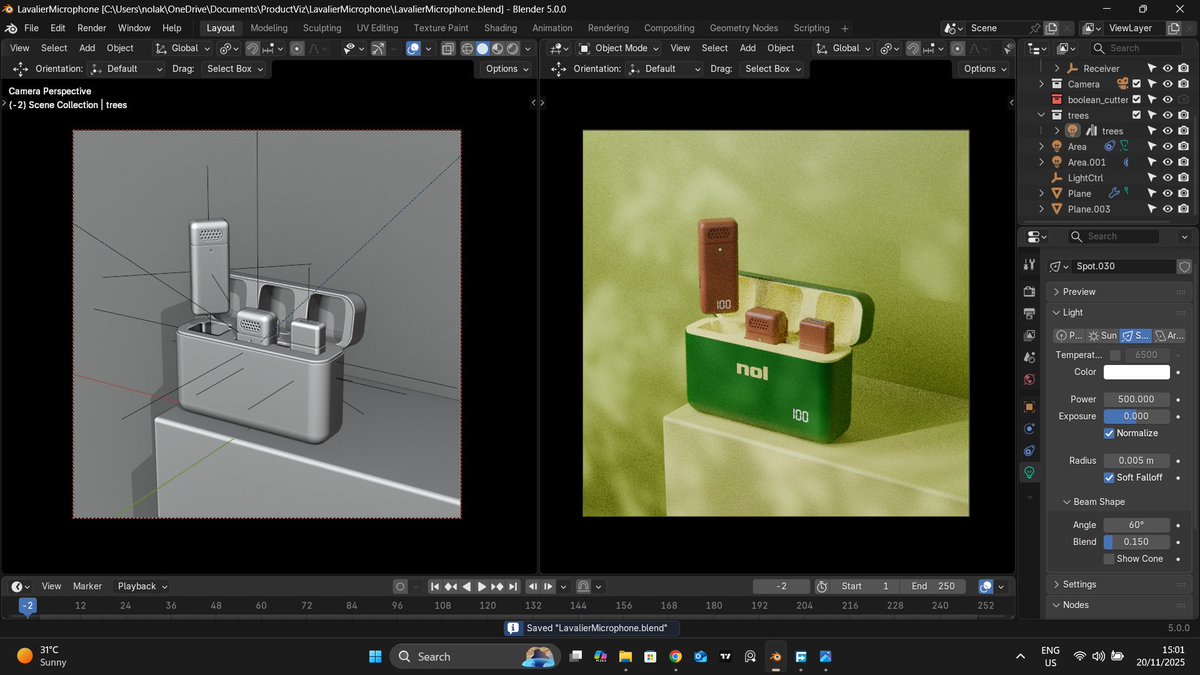Switch to the Shading workspace tab
This screenshot has width=1200, height=675.
click(x=501, y=28)
